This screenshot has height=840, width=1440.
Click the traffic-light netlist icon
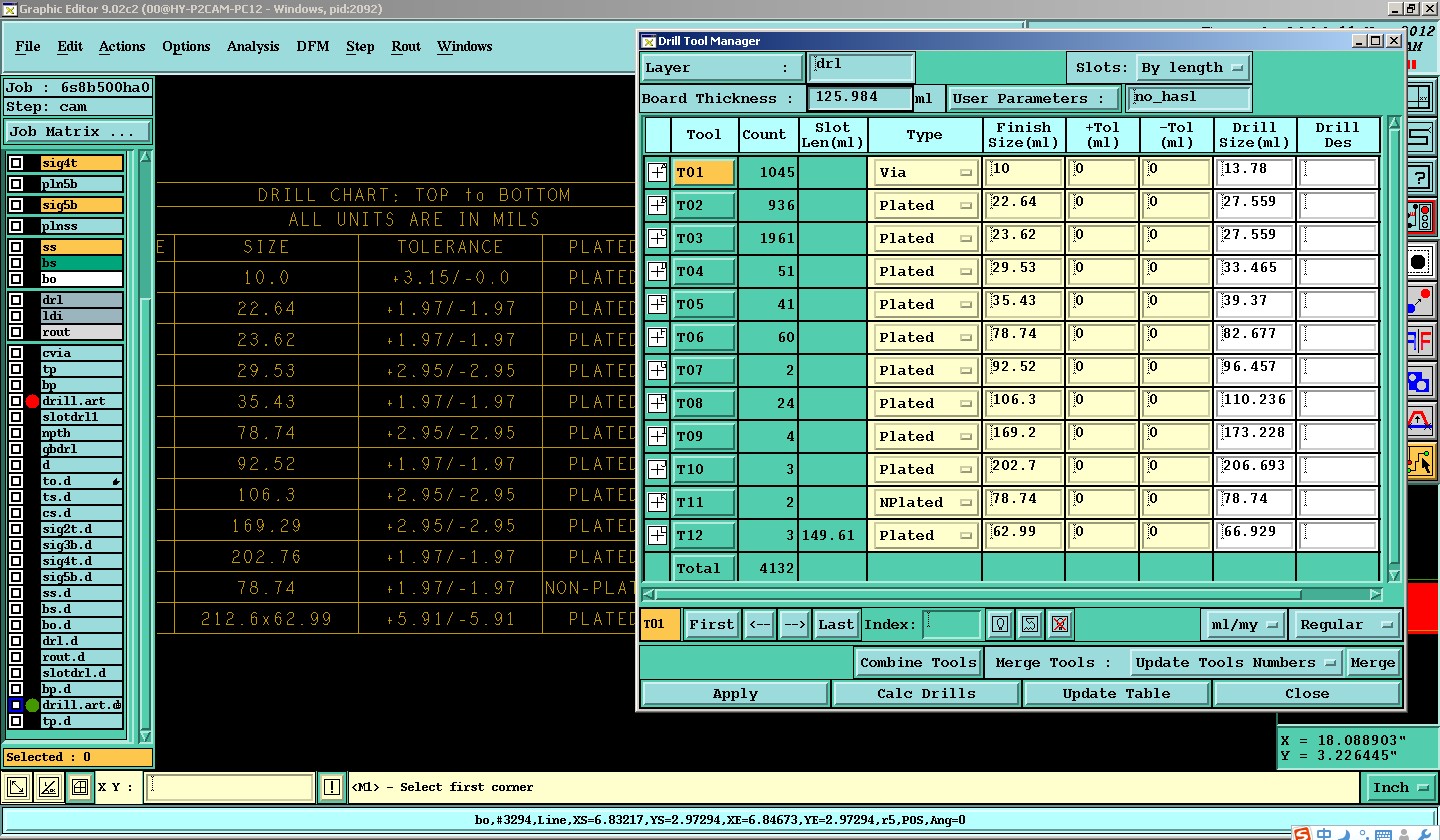1420,217
